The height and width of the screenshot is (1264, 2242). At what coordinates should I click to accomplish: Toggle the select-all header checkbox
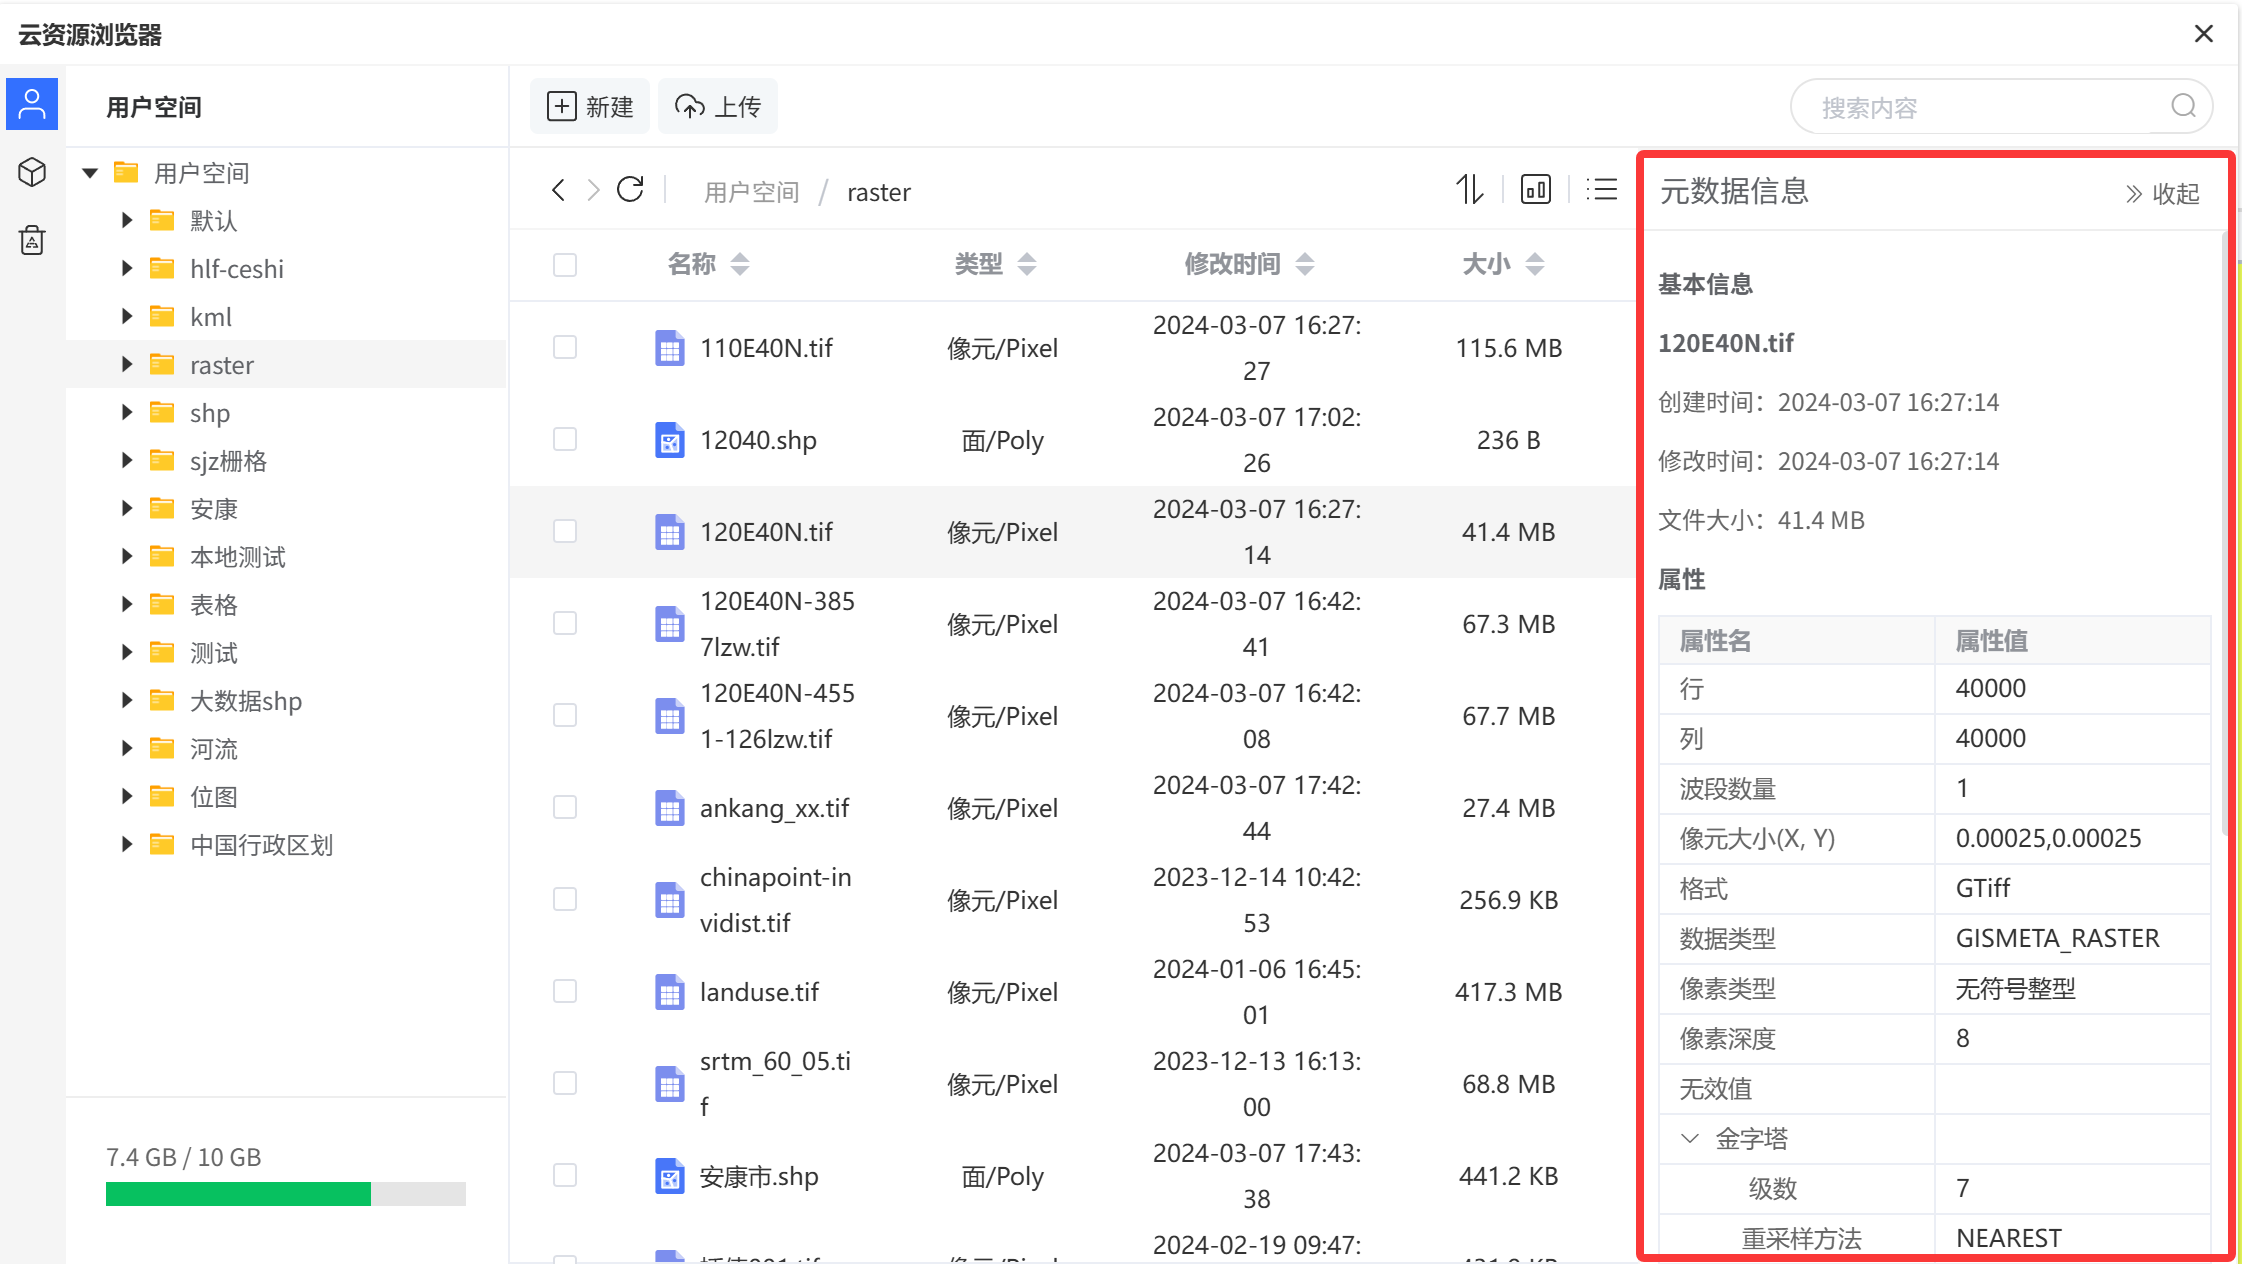click(x=565, y=265)
